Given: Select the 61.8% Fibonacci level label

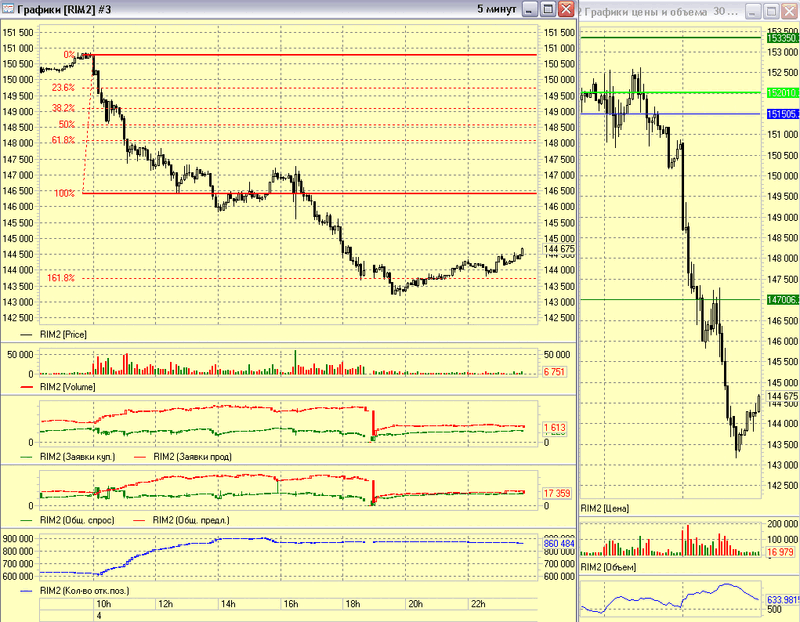Looking at the screenshot, I should coord(63,140).
